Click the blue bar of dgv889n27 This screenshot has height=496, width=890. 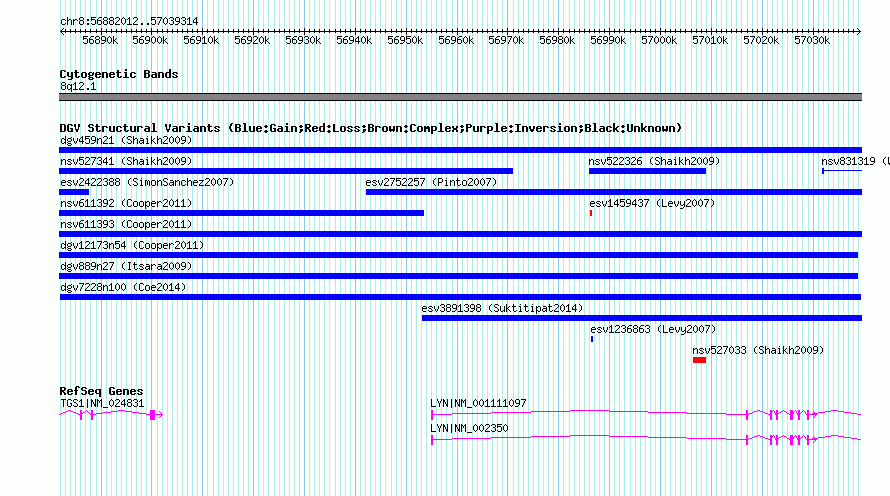coord(459,276)
